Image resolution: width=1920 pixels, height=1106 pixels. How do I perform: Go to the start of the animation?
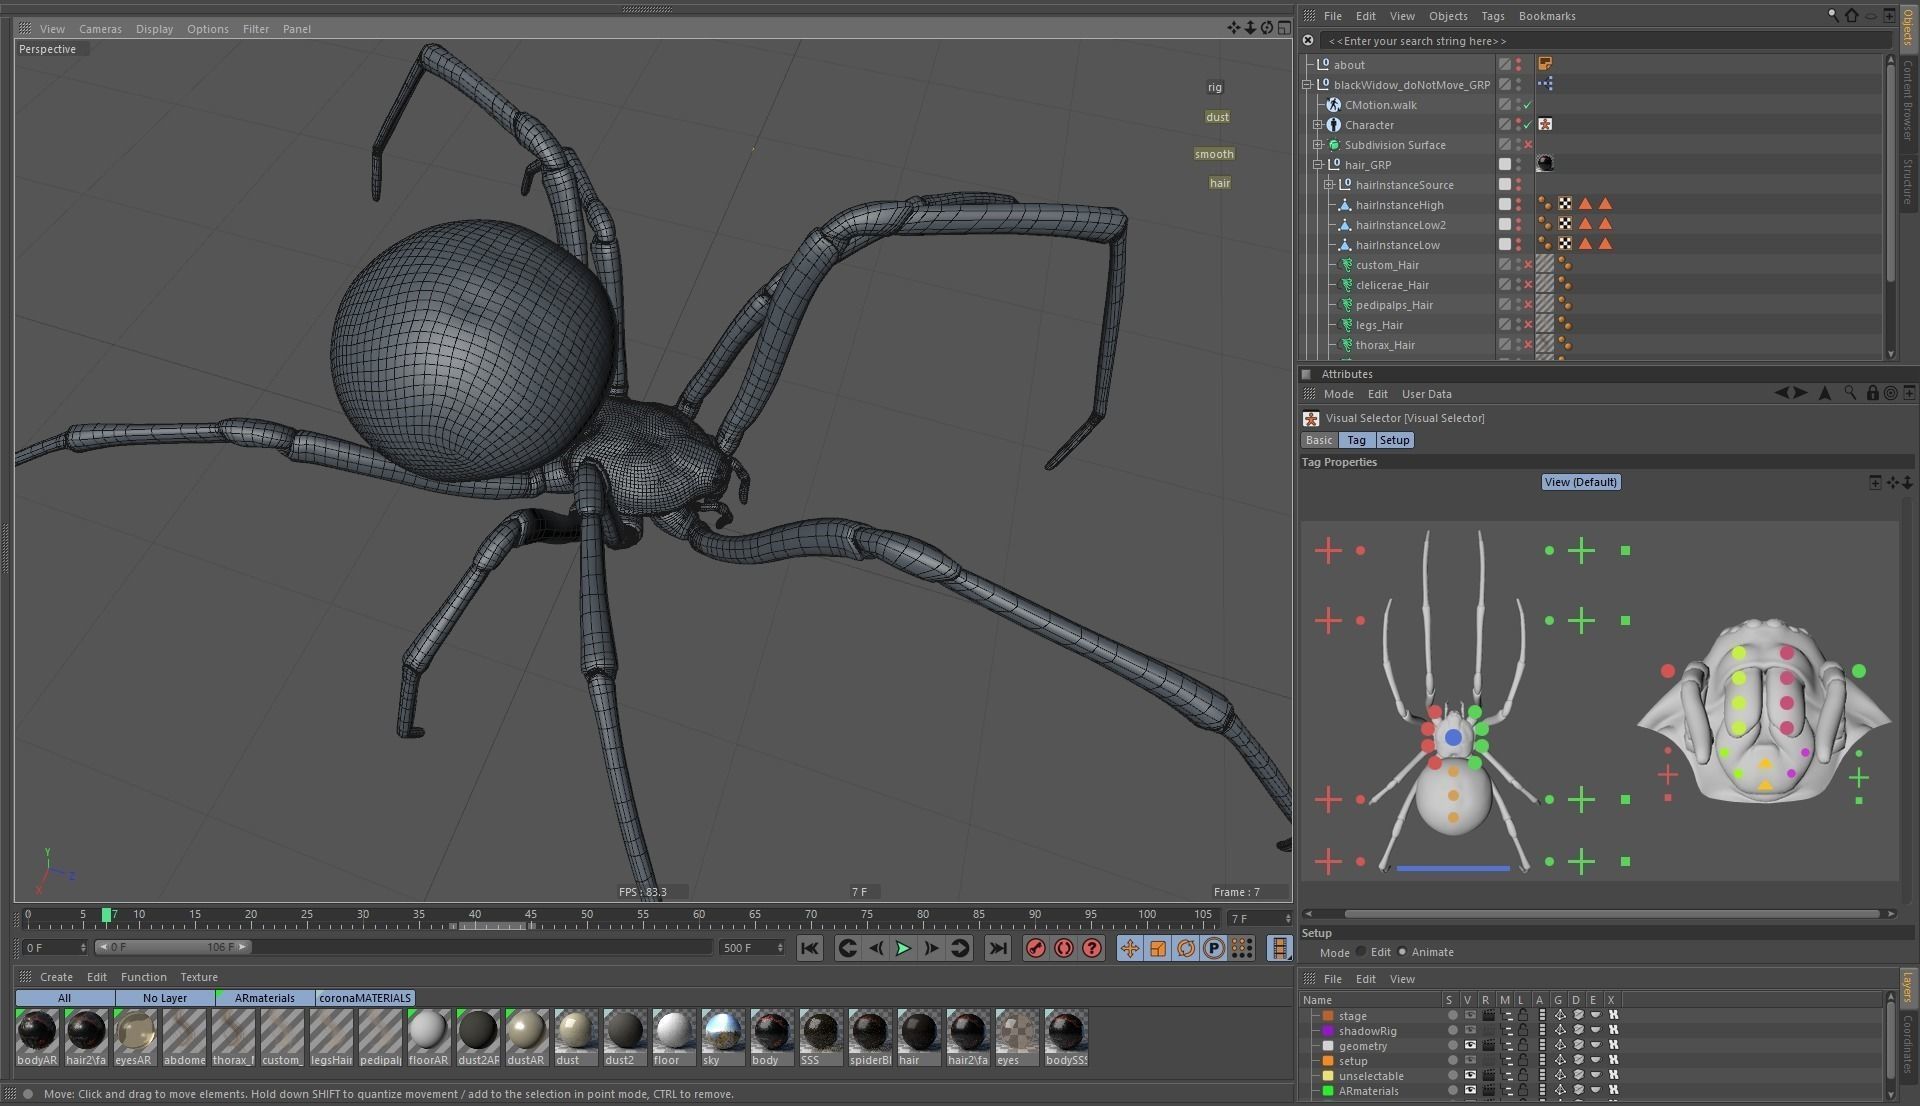810,948
